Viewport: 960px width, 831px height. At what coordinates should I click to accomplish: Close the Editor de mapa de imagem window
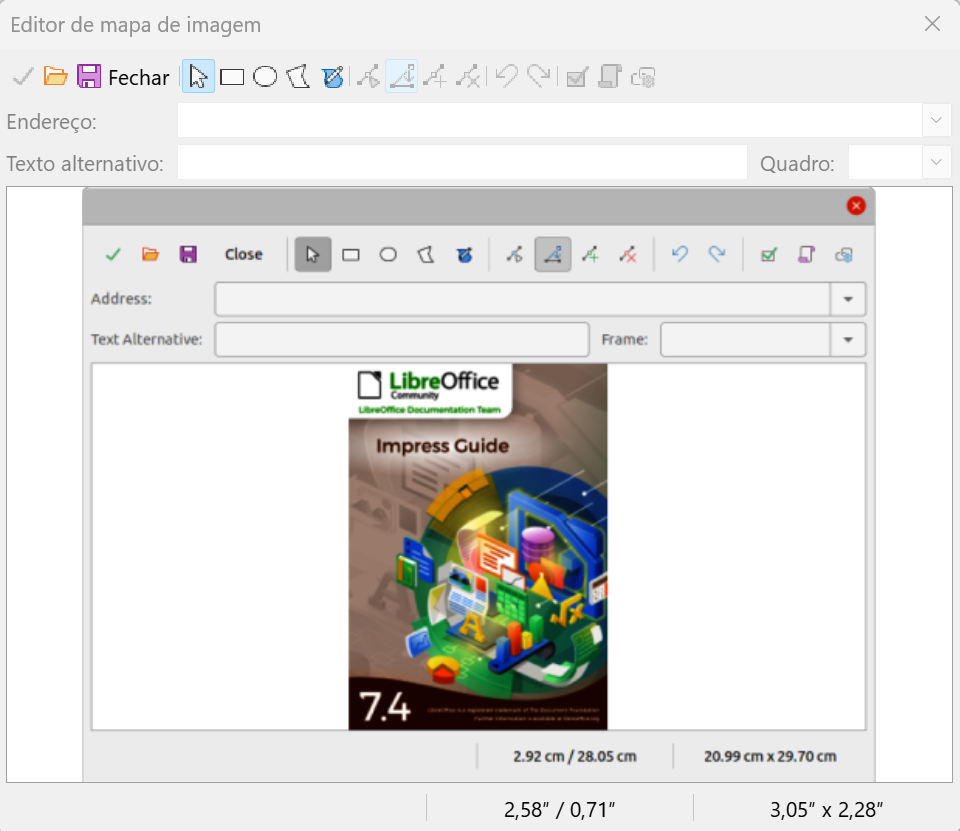[x=932, y=24]
